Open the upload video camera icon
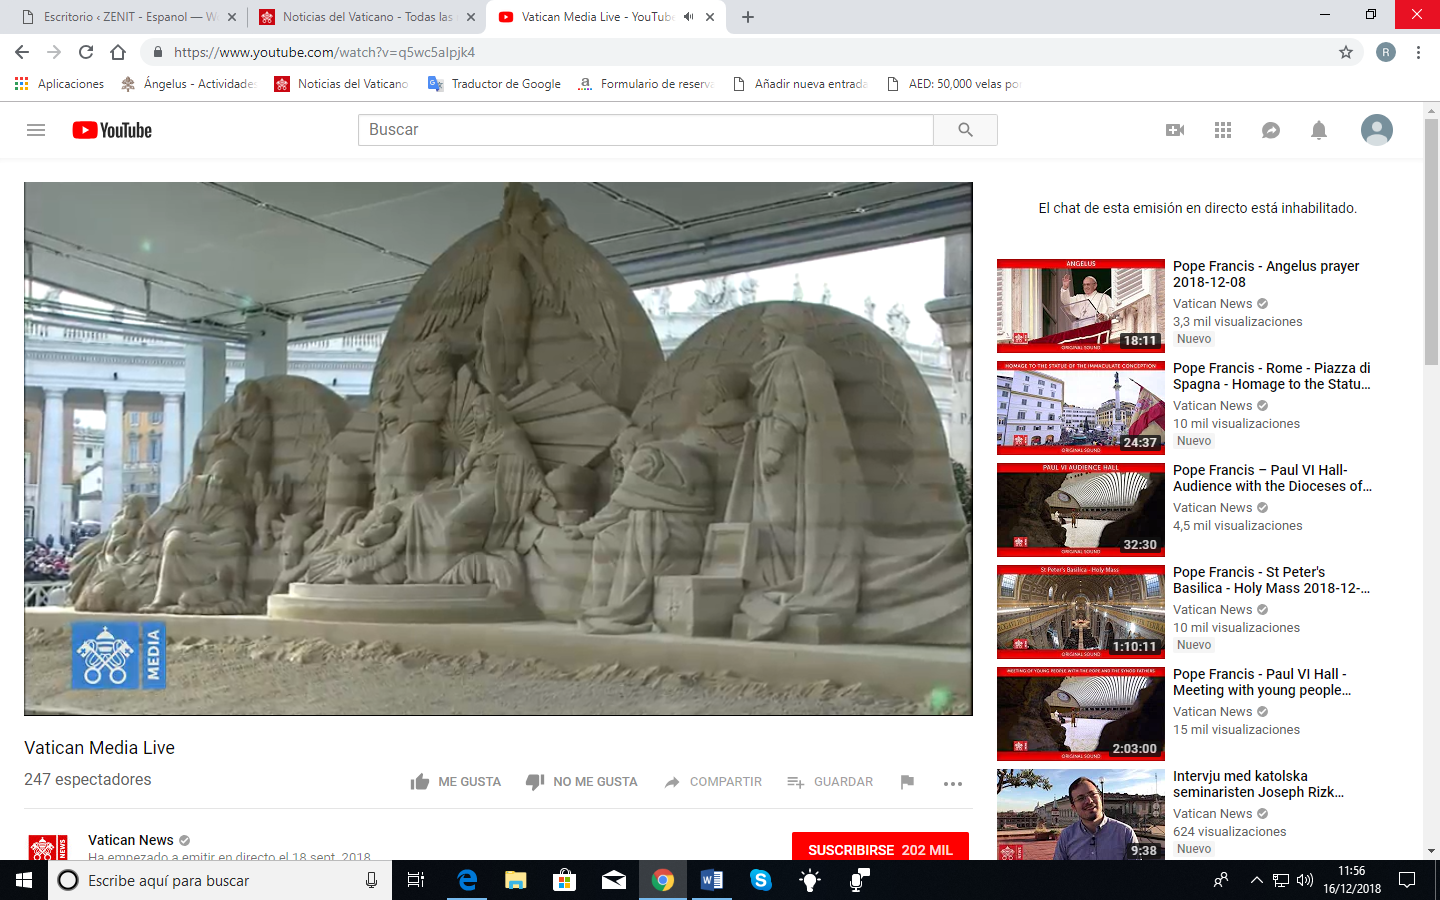This screenshot has height=900, width=1440. click(1175, 130)
